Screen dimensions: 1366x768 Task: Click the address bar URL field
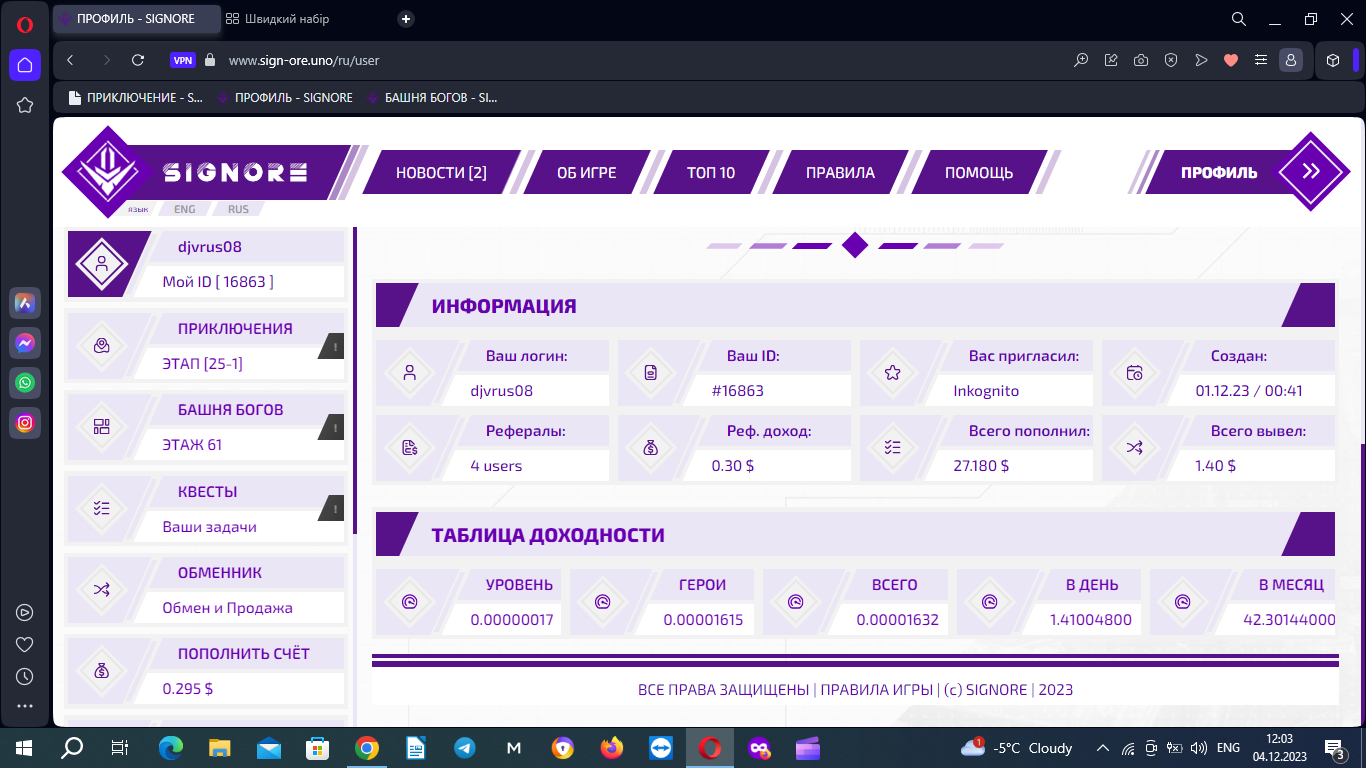click(640, 60)
